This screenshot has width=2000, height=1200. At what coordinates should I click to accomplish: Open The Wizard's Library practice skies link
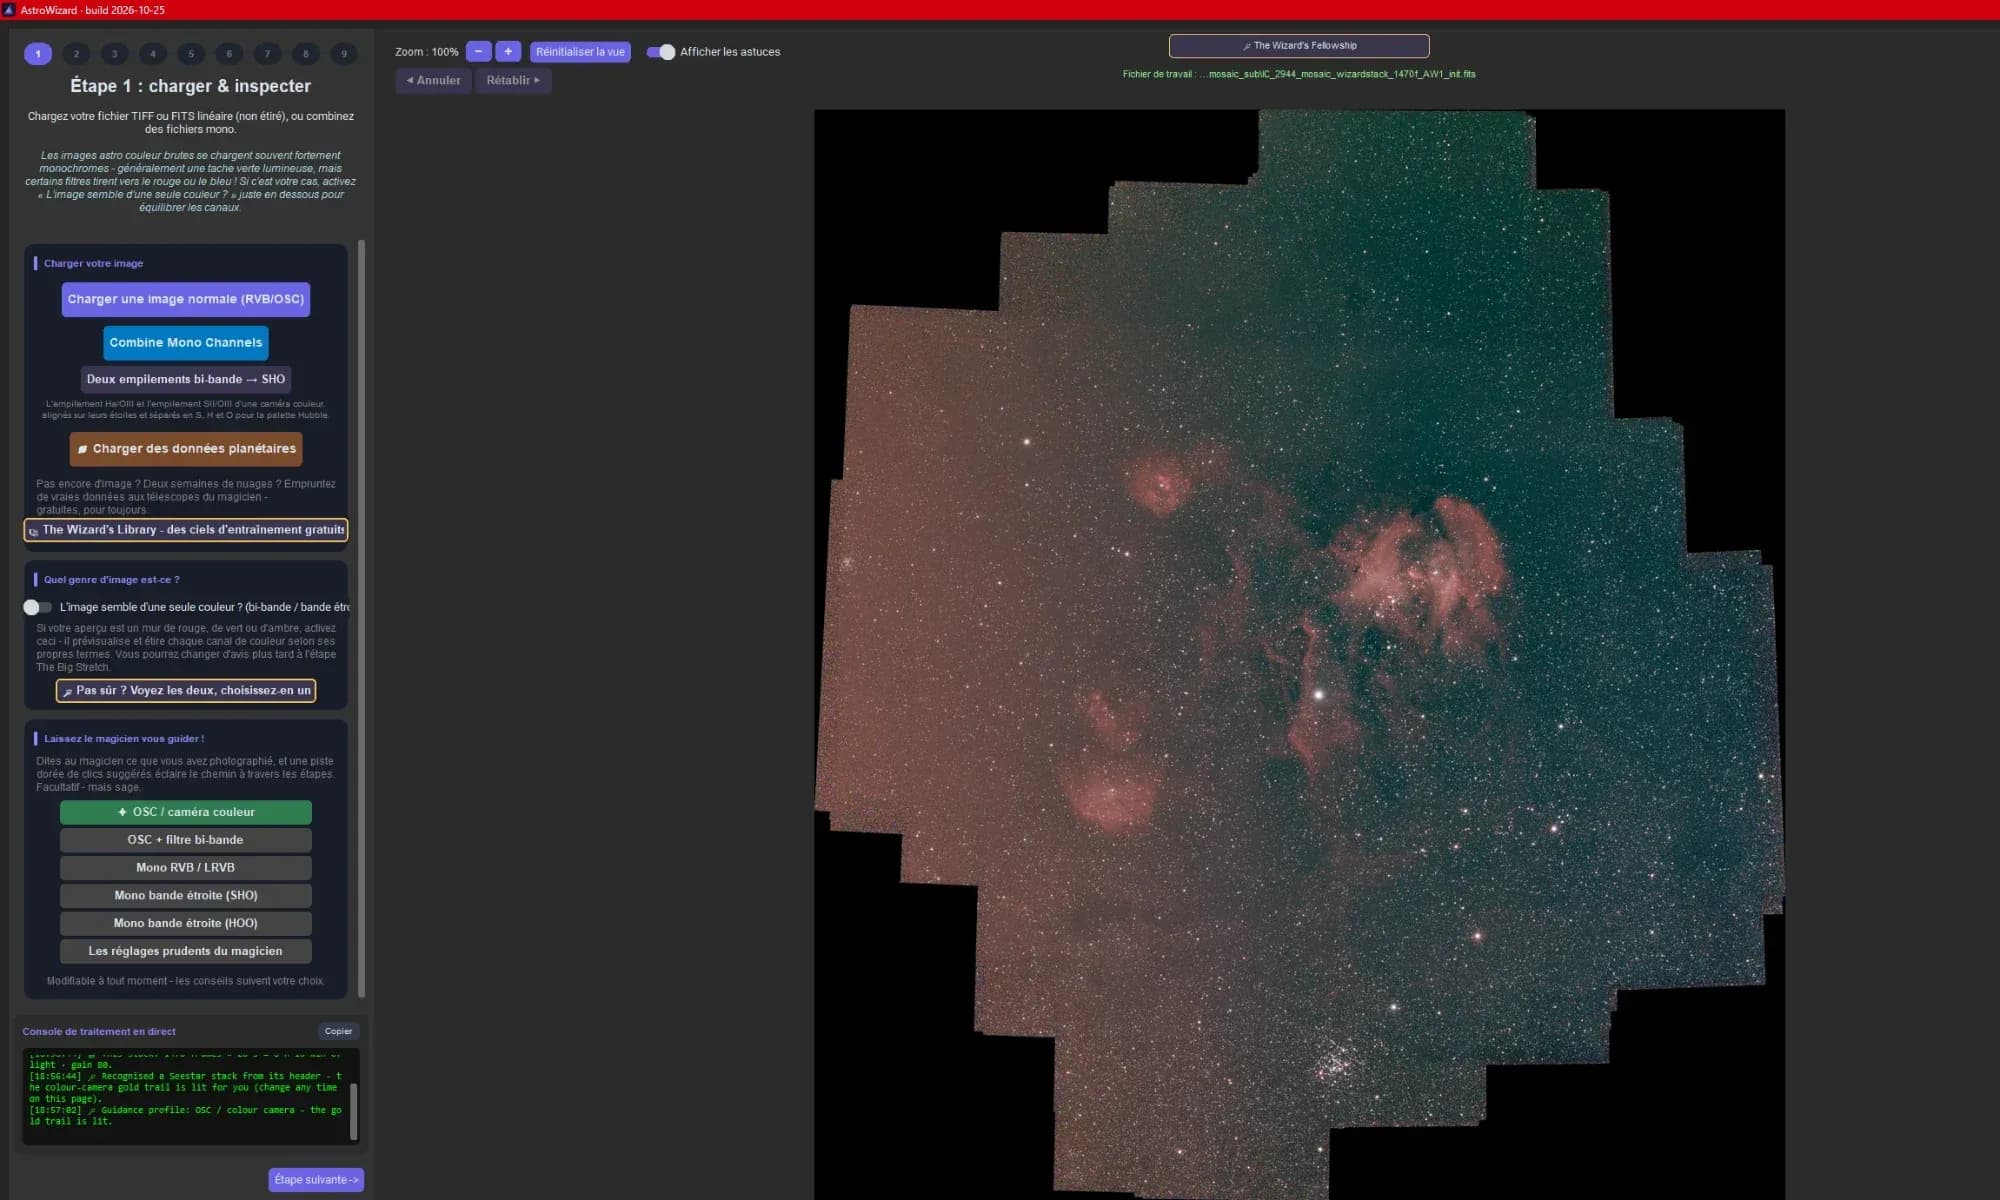pyautogui.click(x=186, y=530)
